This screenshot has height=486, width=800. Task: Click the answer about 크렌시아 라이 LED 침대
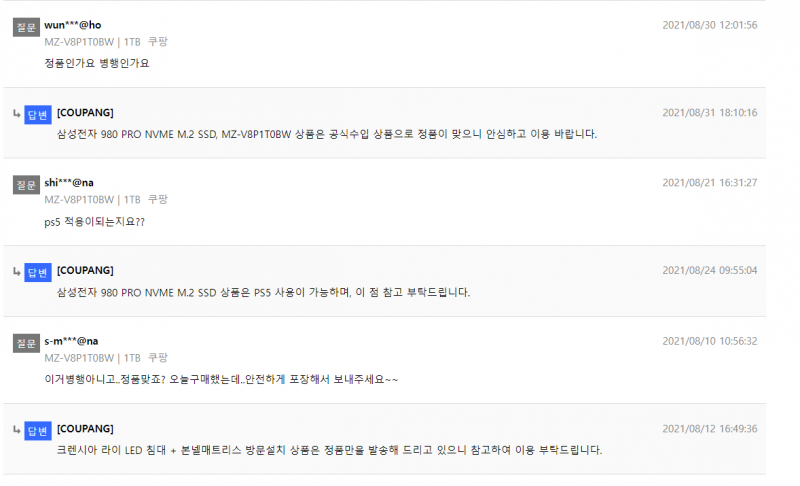(x=330, y=450)
